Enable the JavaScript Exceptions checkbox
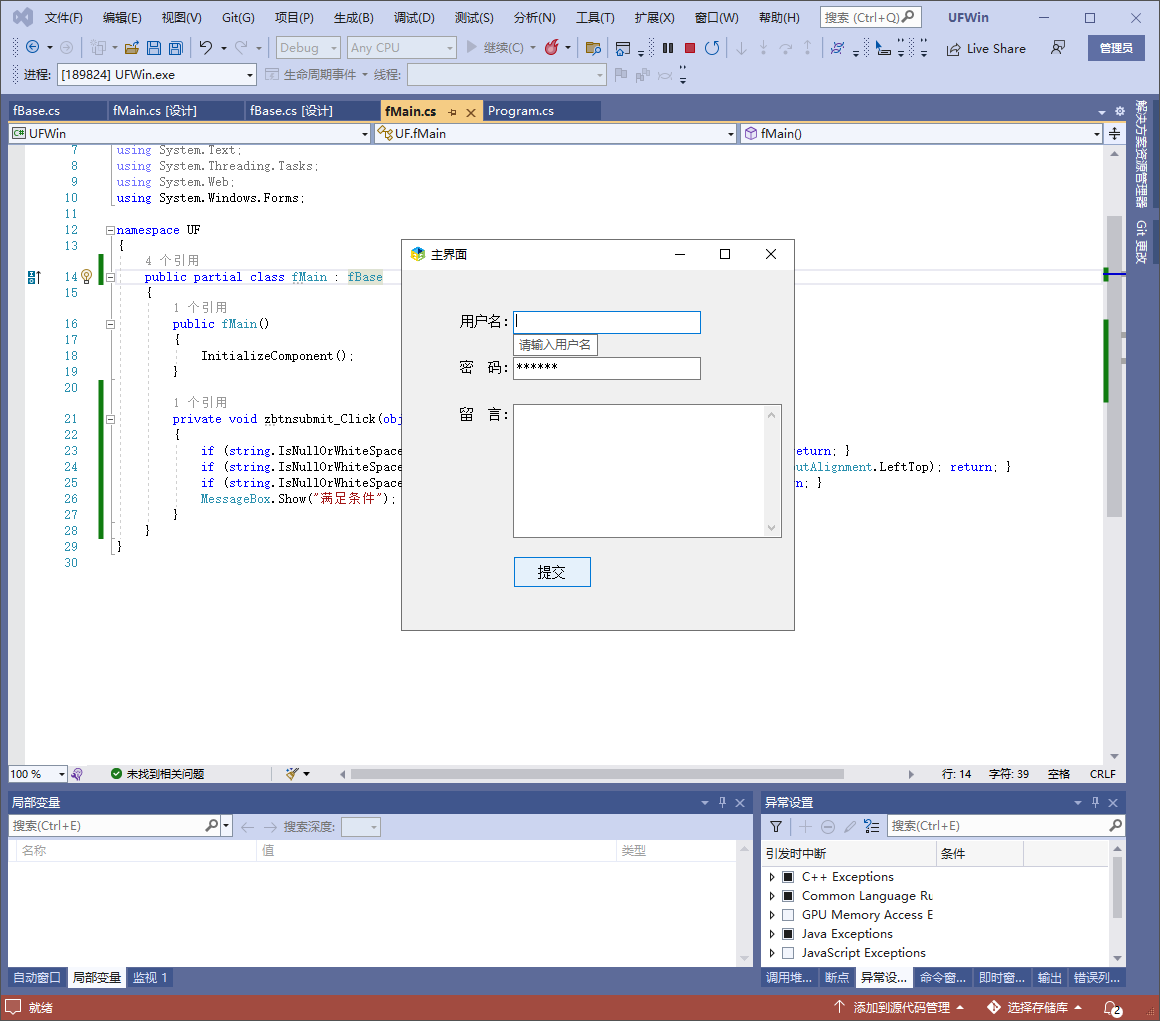 788,953
